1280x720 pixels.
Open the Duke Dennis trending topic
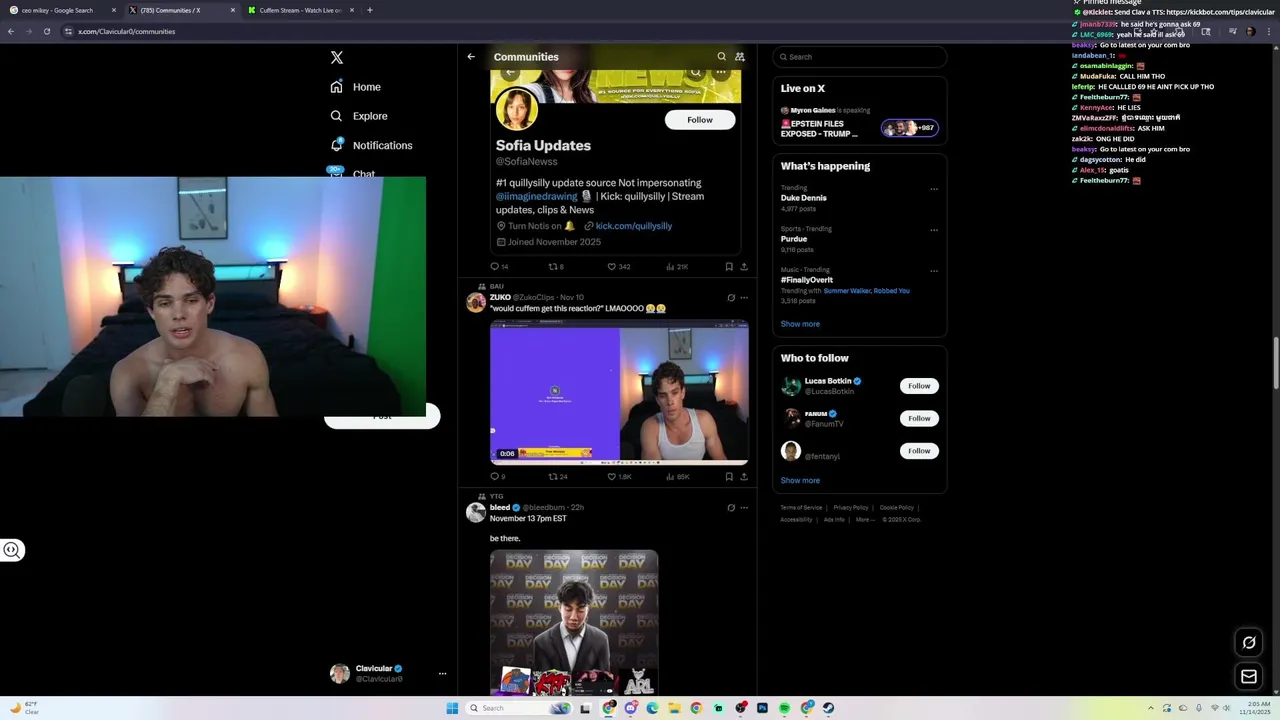coord(803,198)
